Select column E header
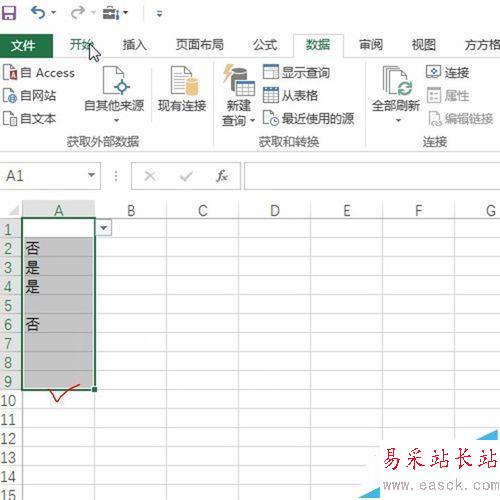 click(347, 210)
